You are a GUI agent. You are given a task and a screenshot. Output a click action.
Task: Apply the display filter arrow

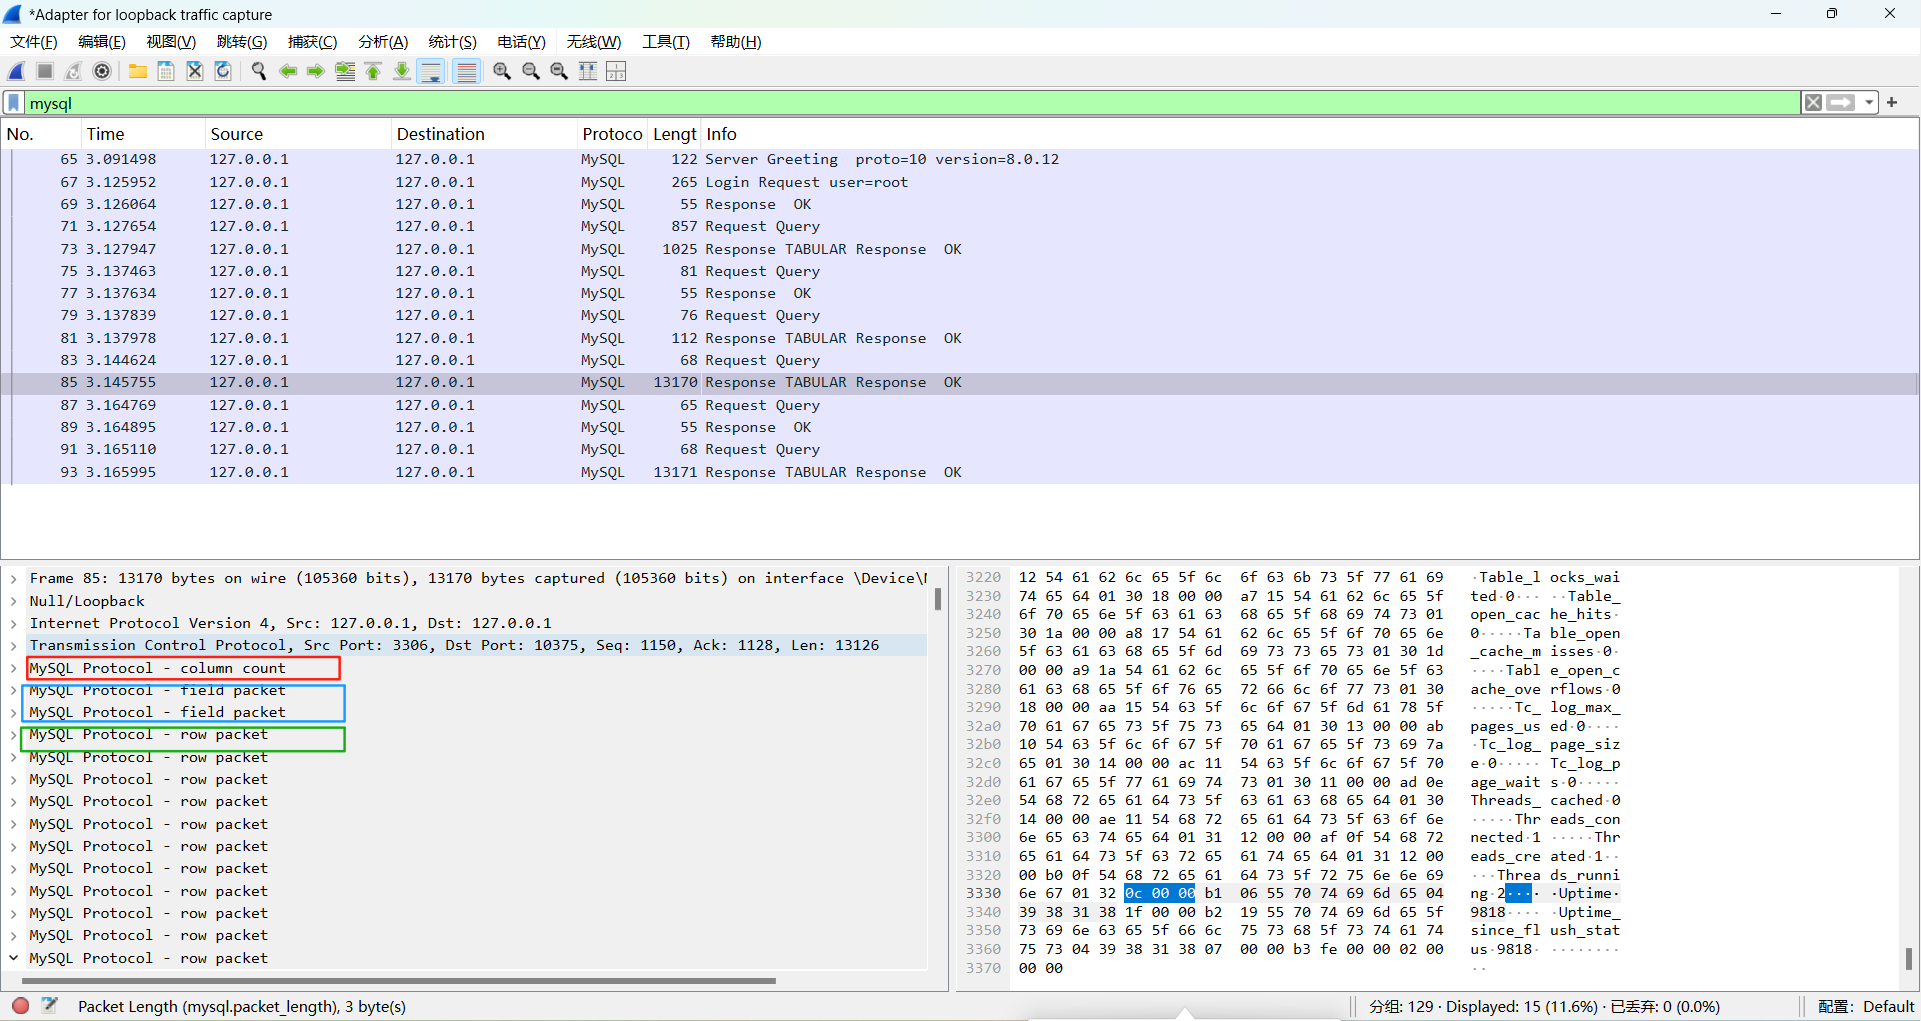click(x=1841, y=102)
